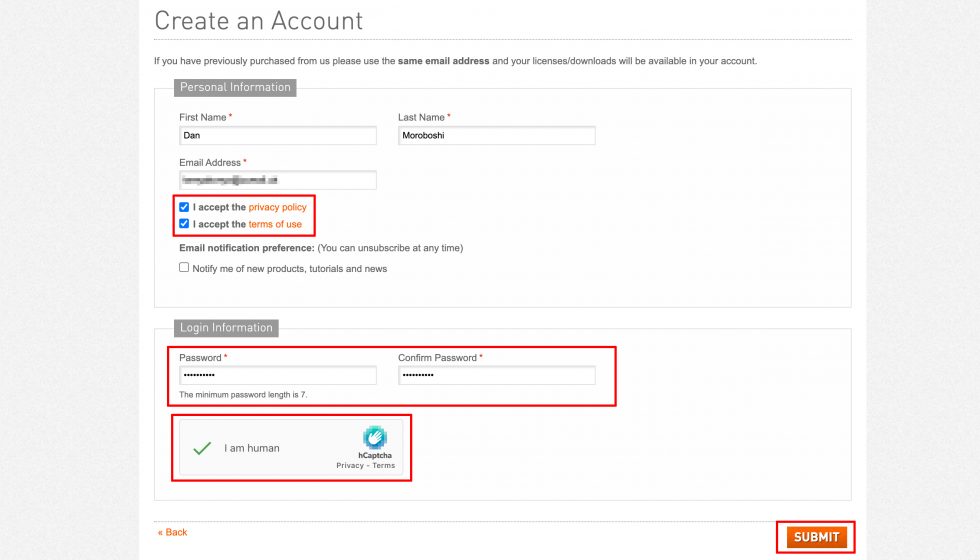
Task: Go back using the Back link
Action: tap(173, 532)
